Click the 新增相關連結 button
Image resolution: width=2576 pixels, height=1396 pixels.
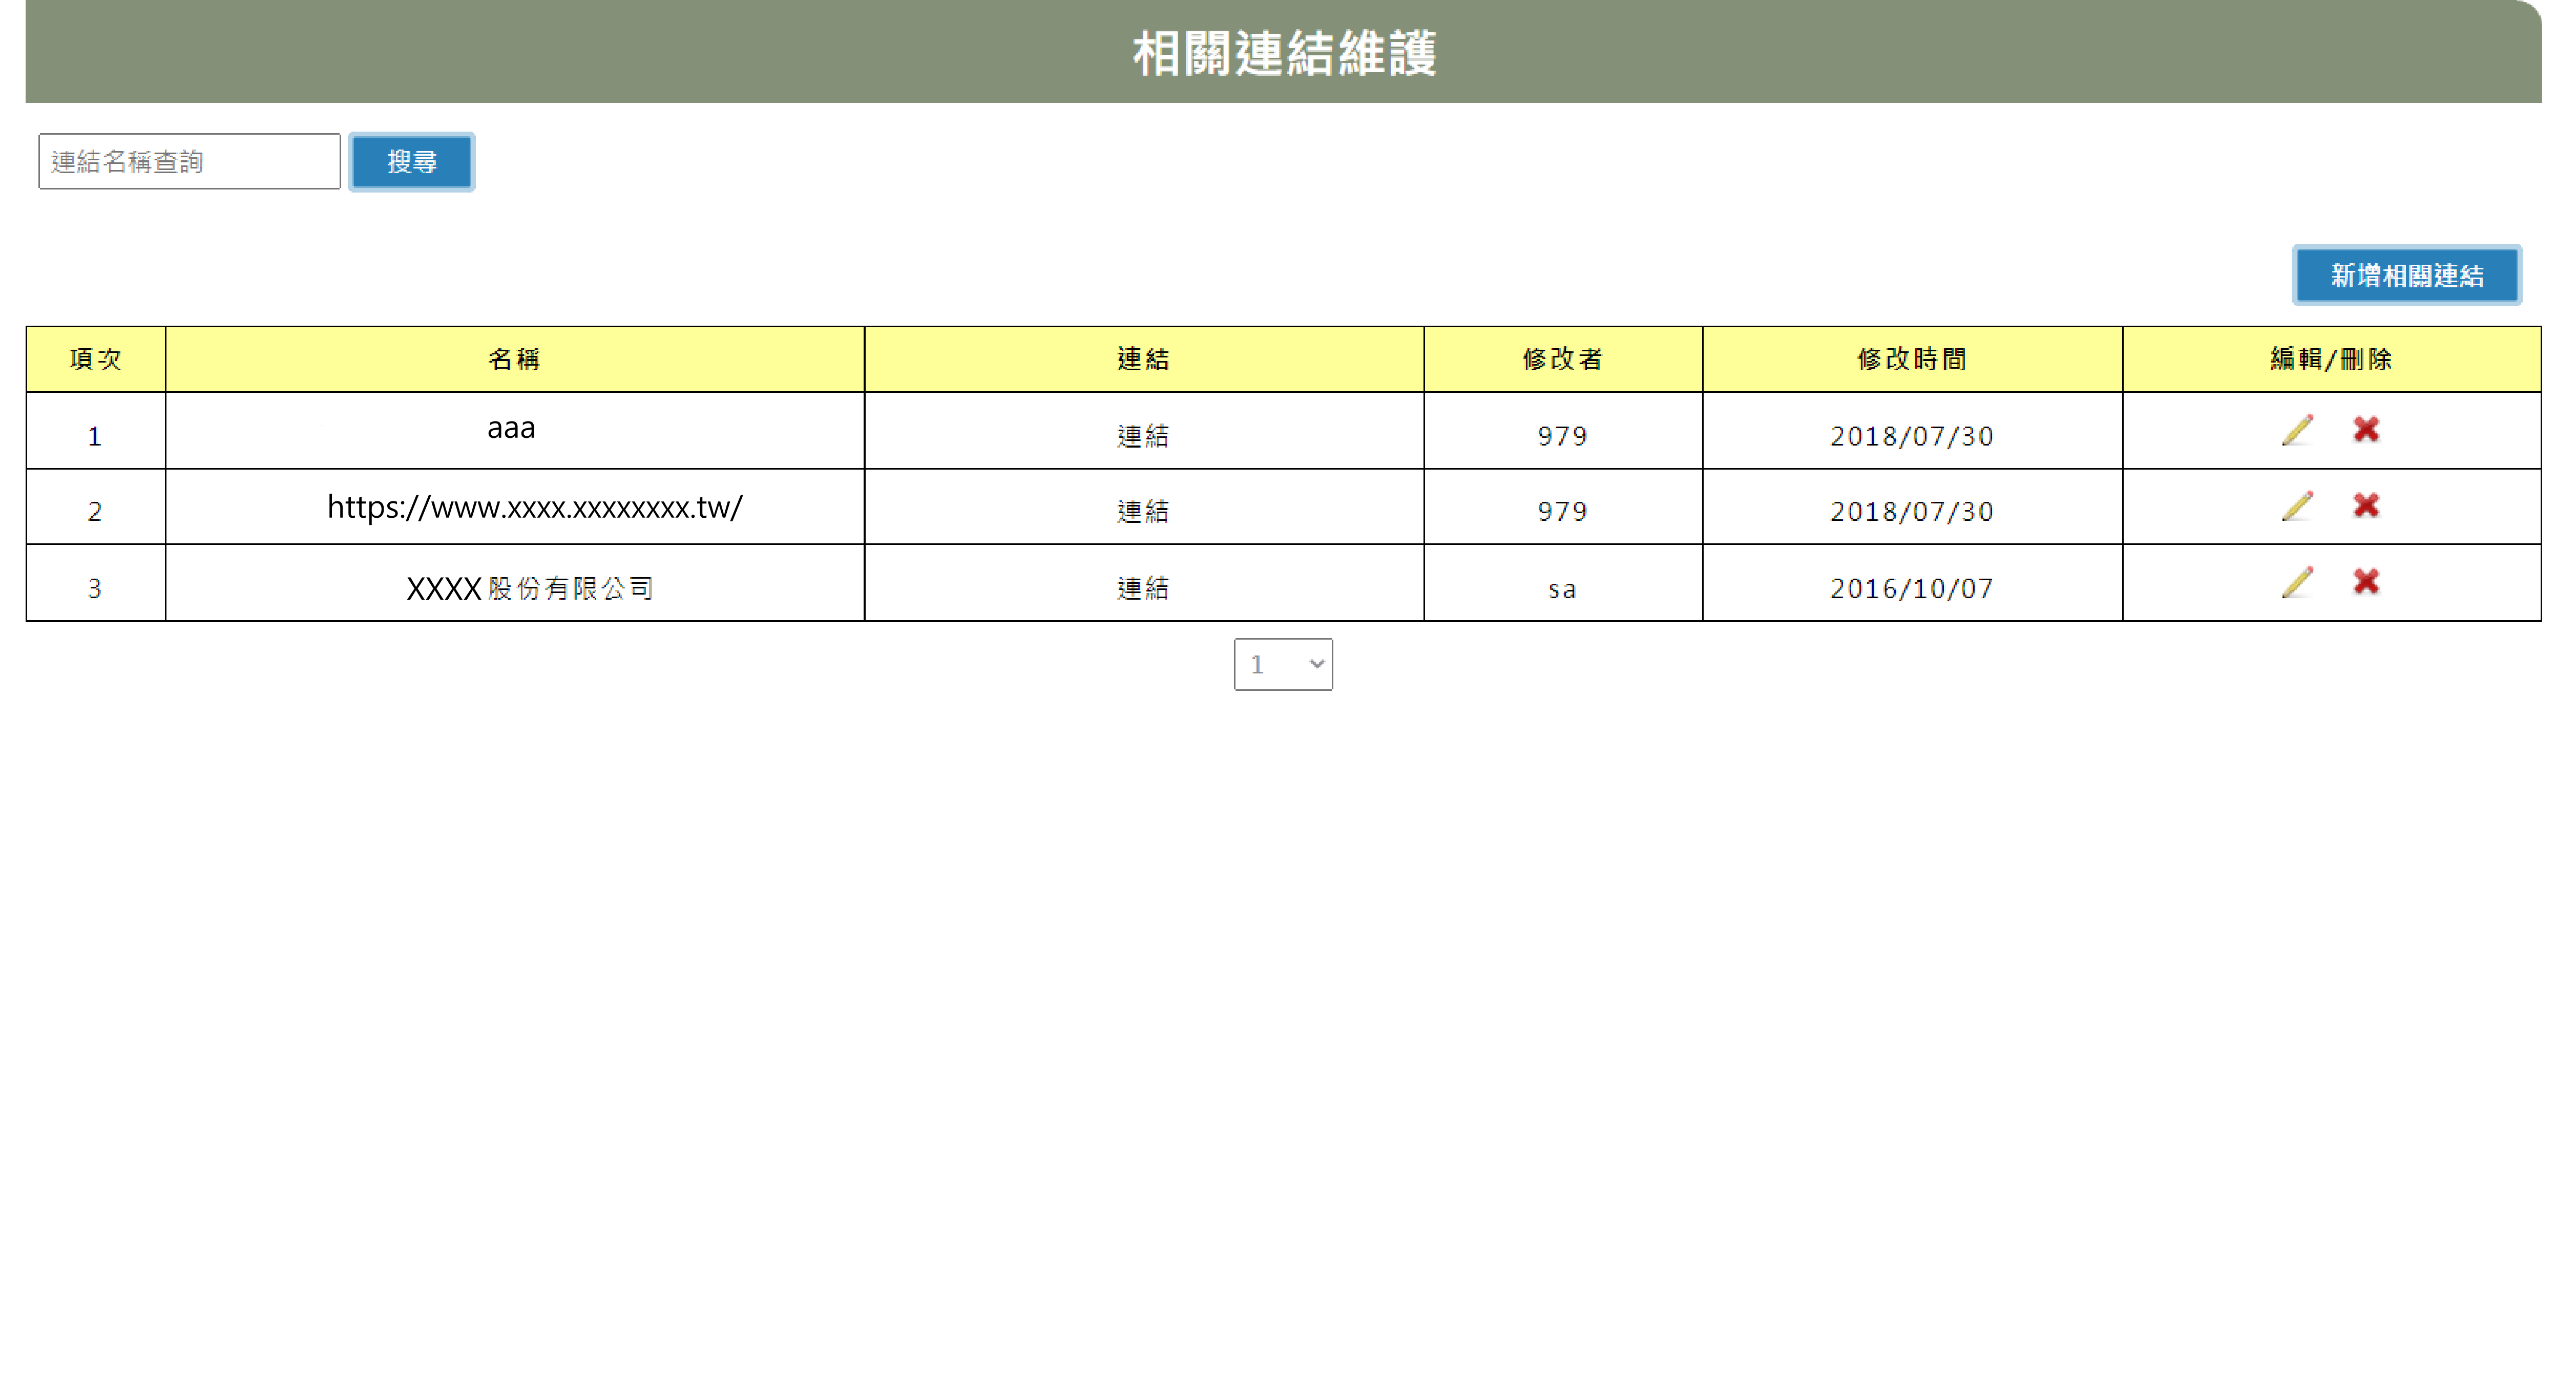2406,275
